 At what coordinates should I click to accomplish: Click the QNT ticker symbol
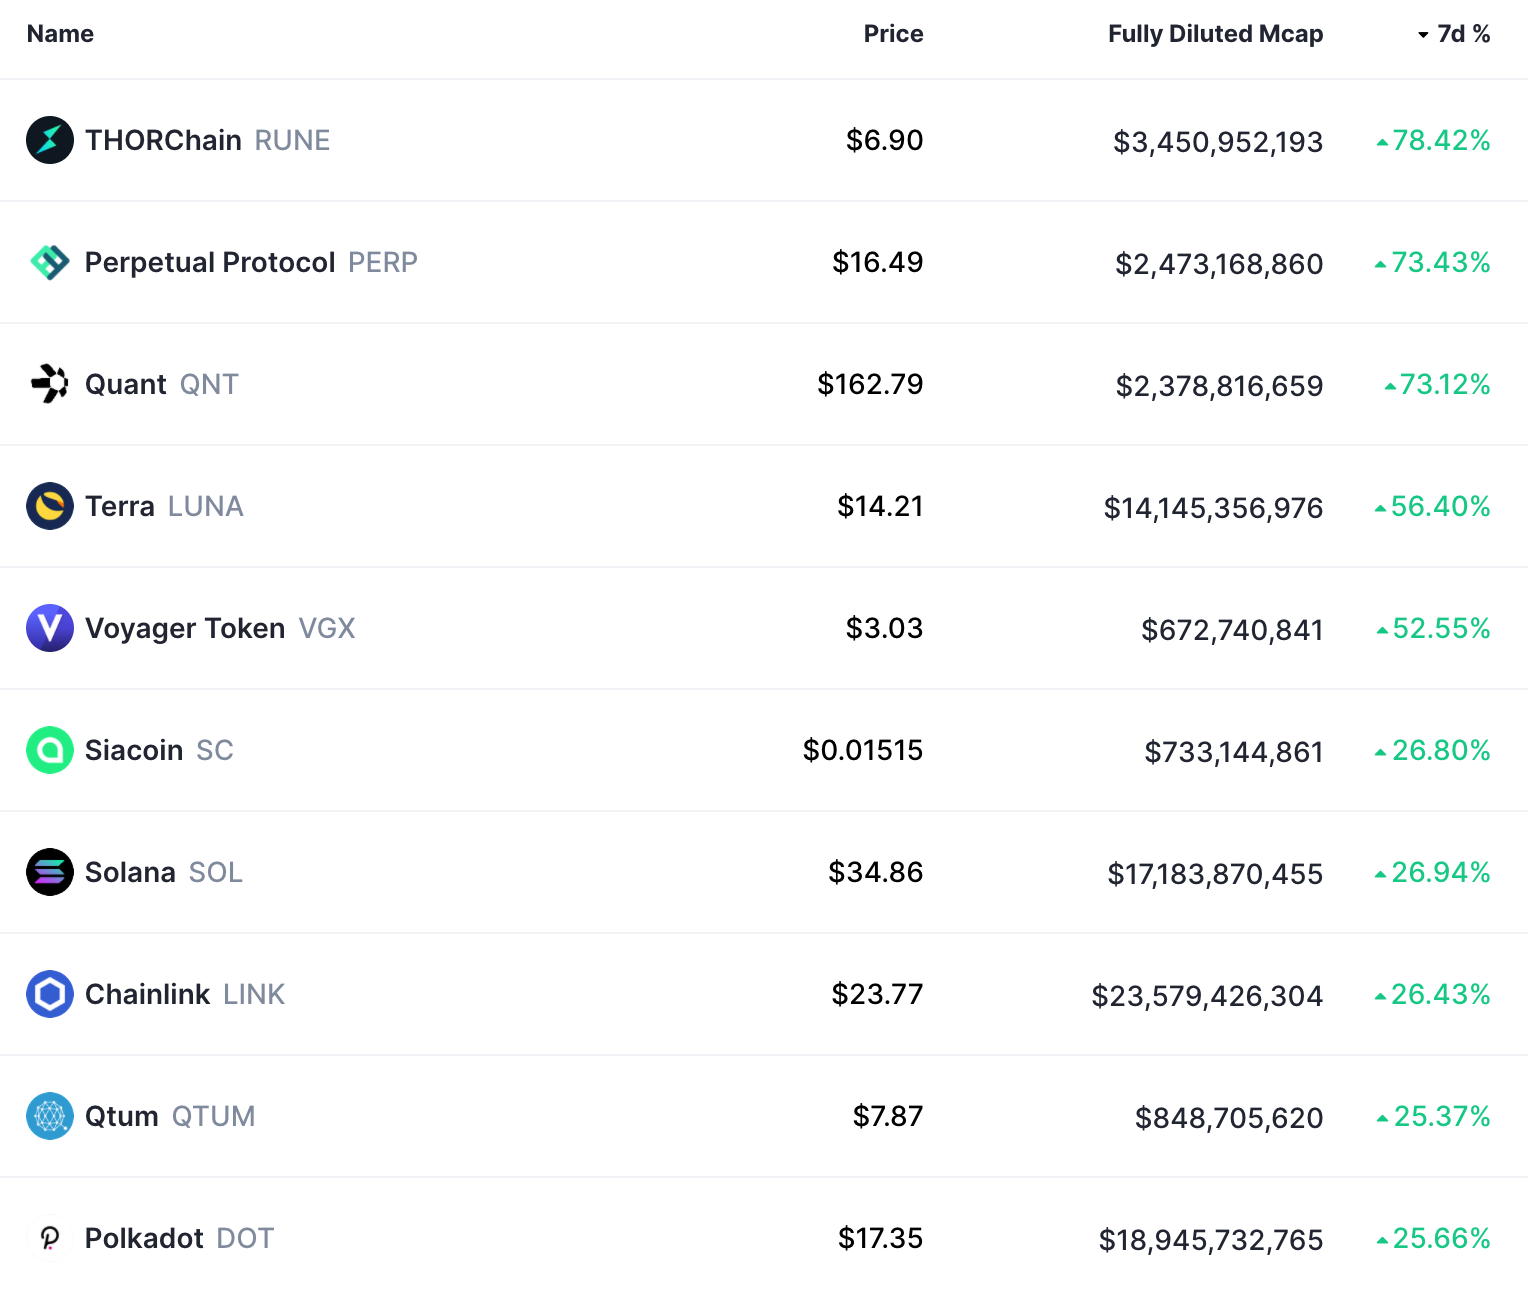point(209,384)
